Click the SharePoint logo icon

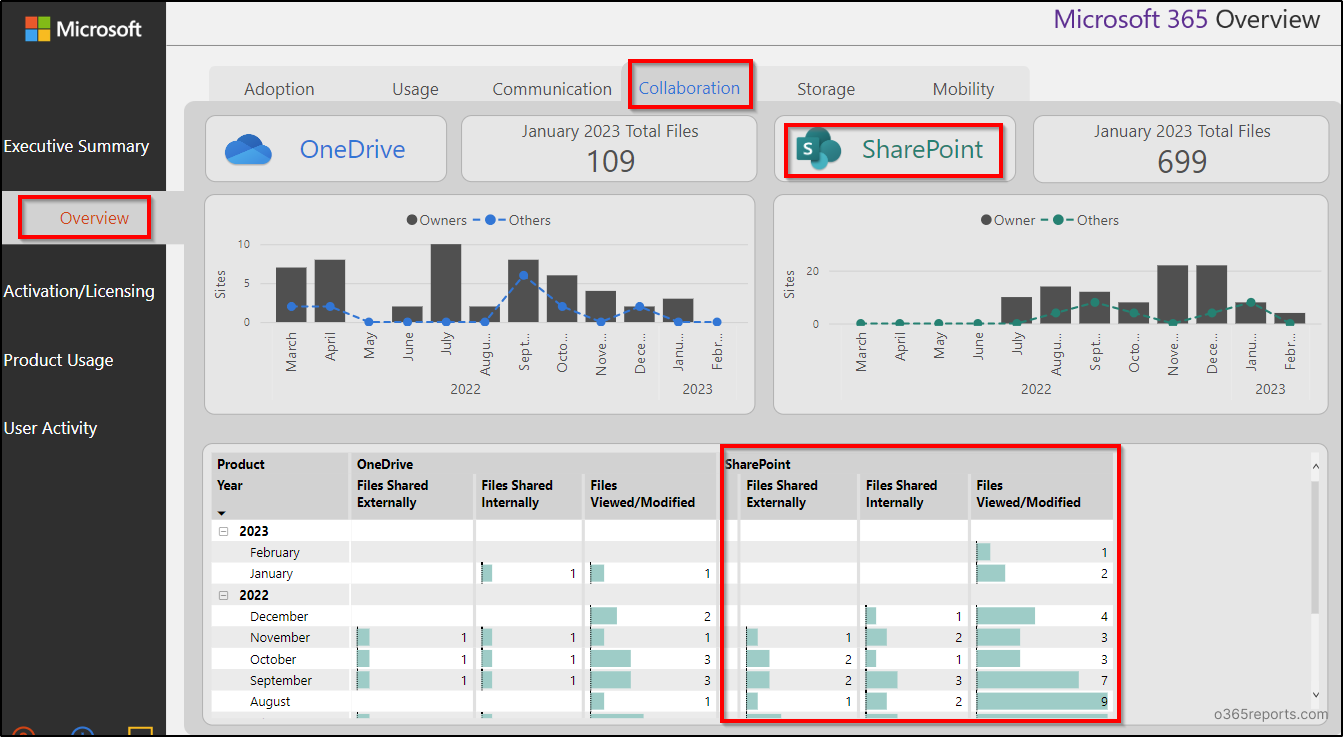tap(818, 150)
